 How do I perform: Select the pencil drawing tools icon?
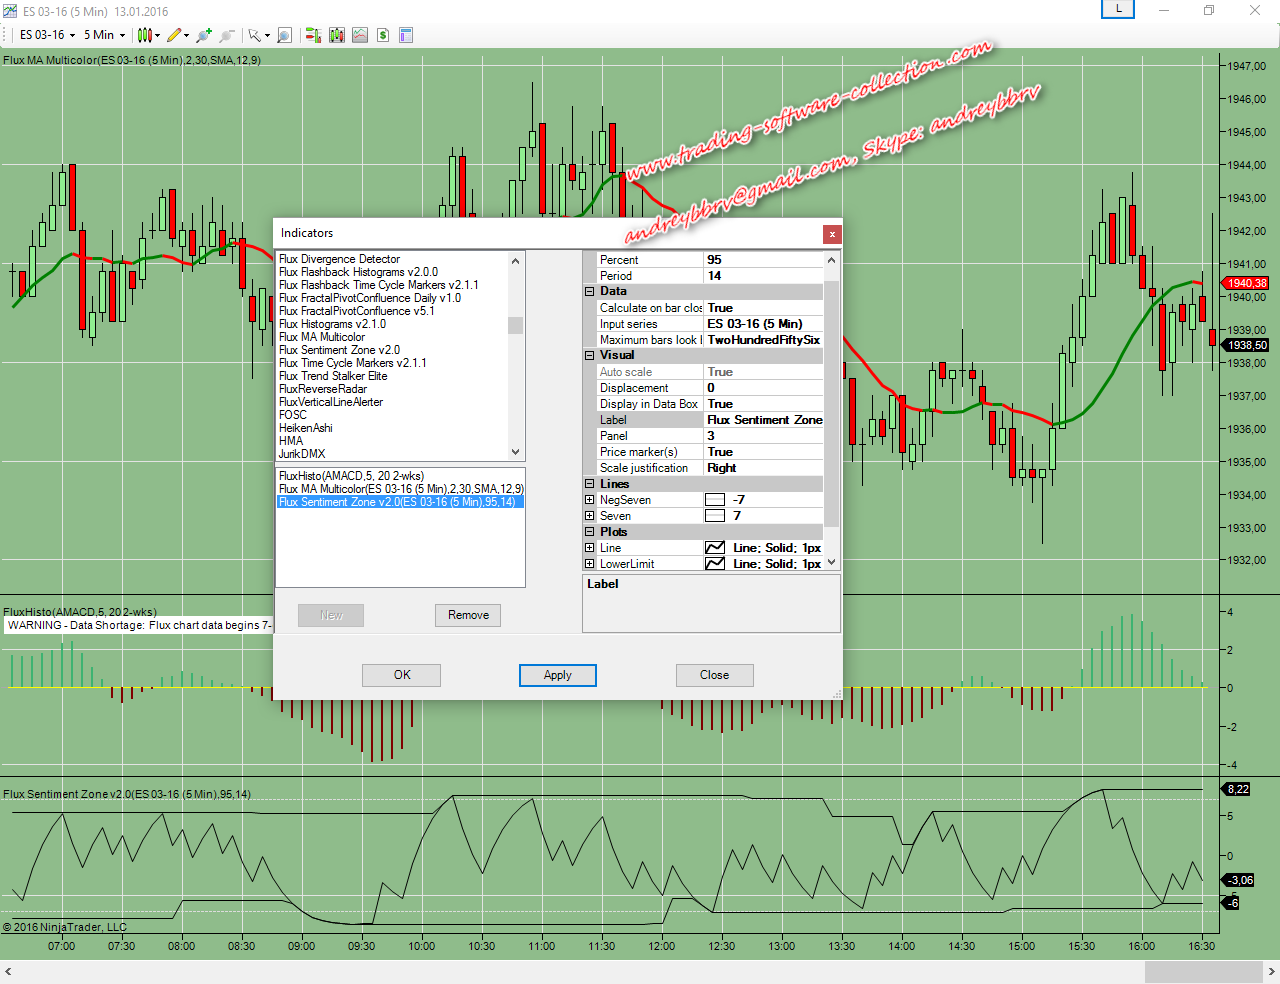(175, 35)
